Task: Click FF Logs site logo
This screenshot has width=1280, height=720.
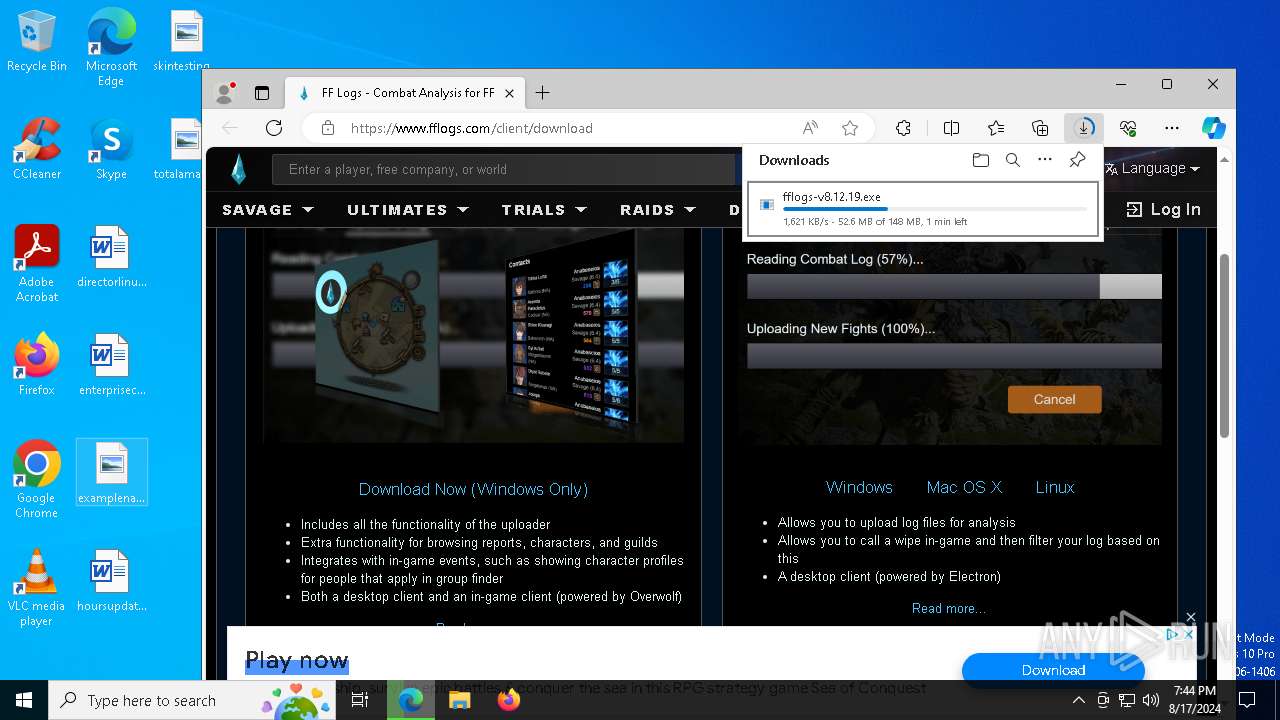Action: tap(238, 169)
